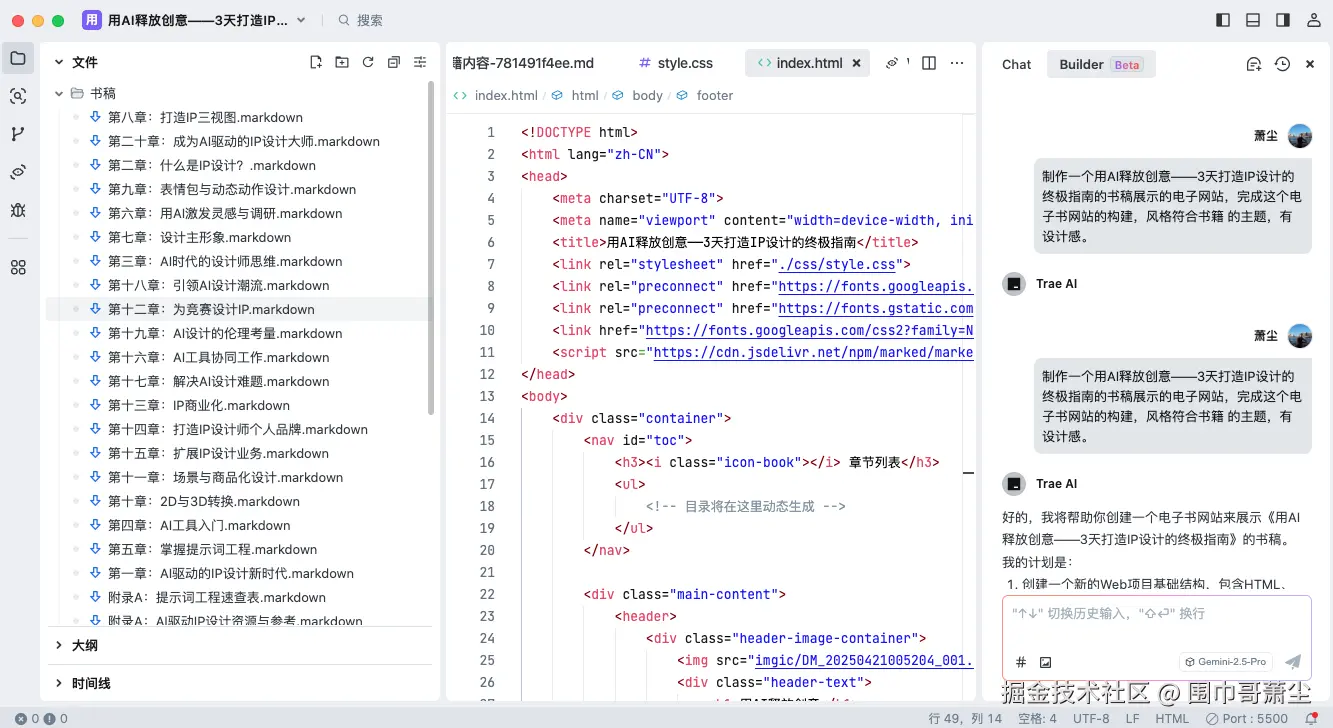Click the html breadcrumb item
The width and height of the screenshot is (1333, 728).
click(585, 95)
